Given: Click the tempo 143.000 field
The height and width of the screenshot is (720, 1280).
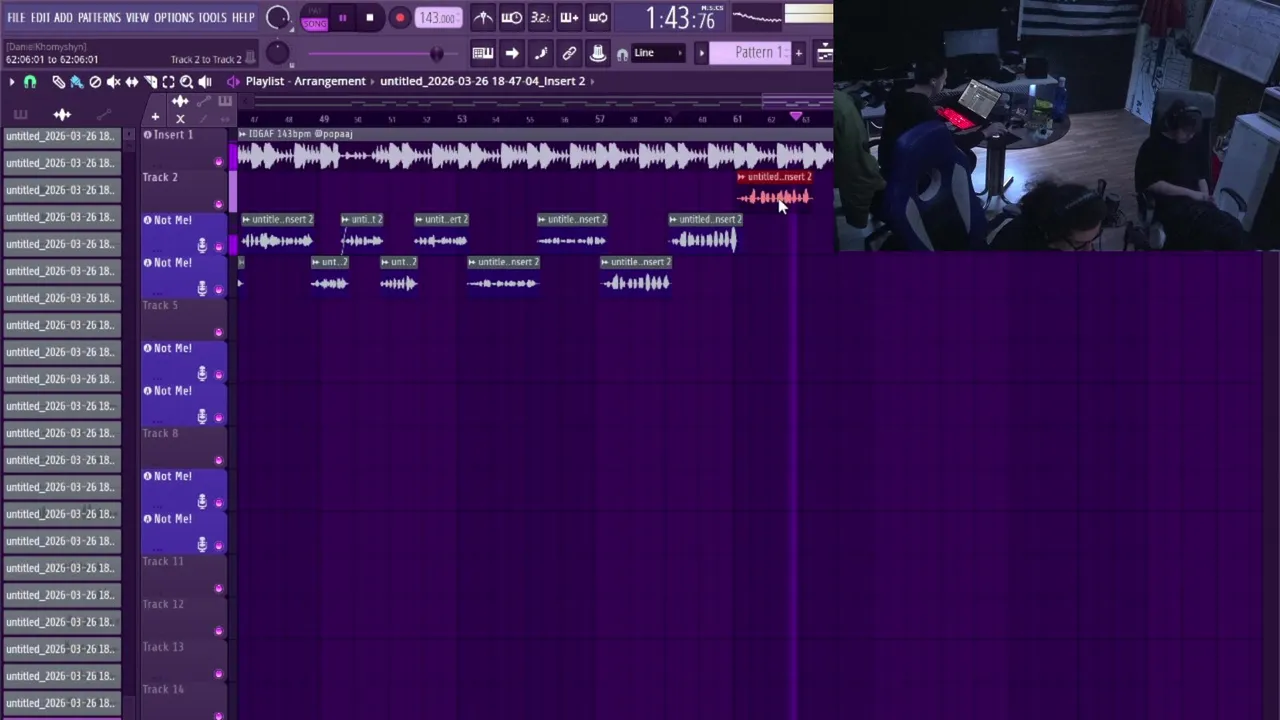Looking at the screenshot, I should click(438, 18).
